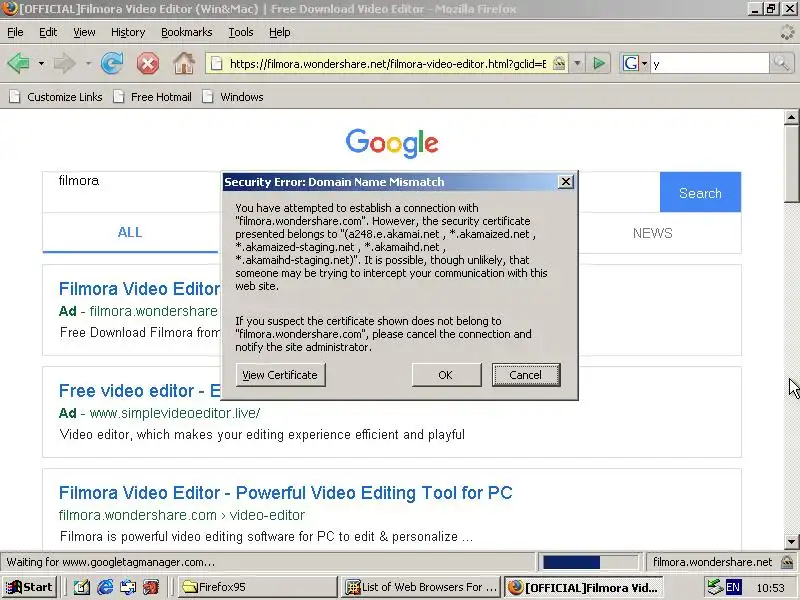Open the Free Hotmail bookmark
Image resolution: width=800 pixels, height=600 pixels.
tap(153, 97)
